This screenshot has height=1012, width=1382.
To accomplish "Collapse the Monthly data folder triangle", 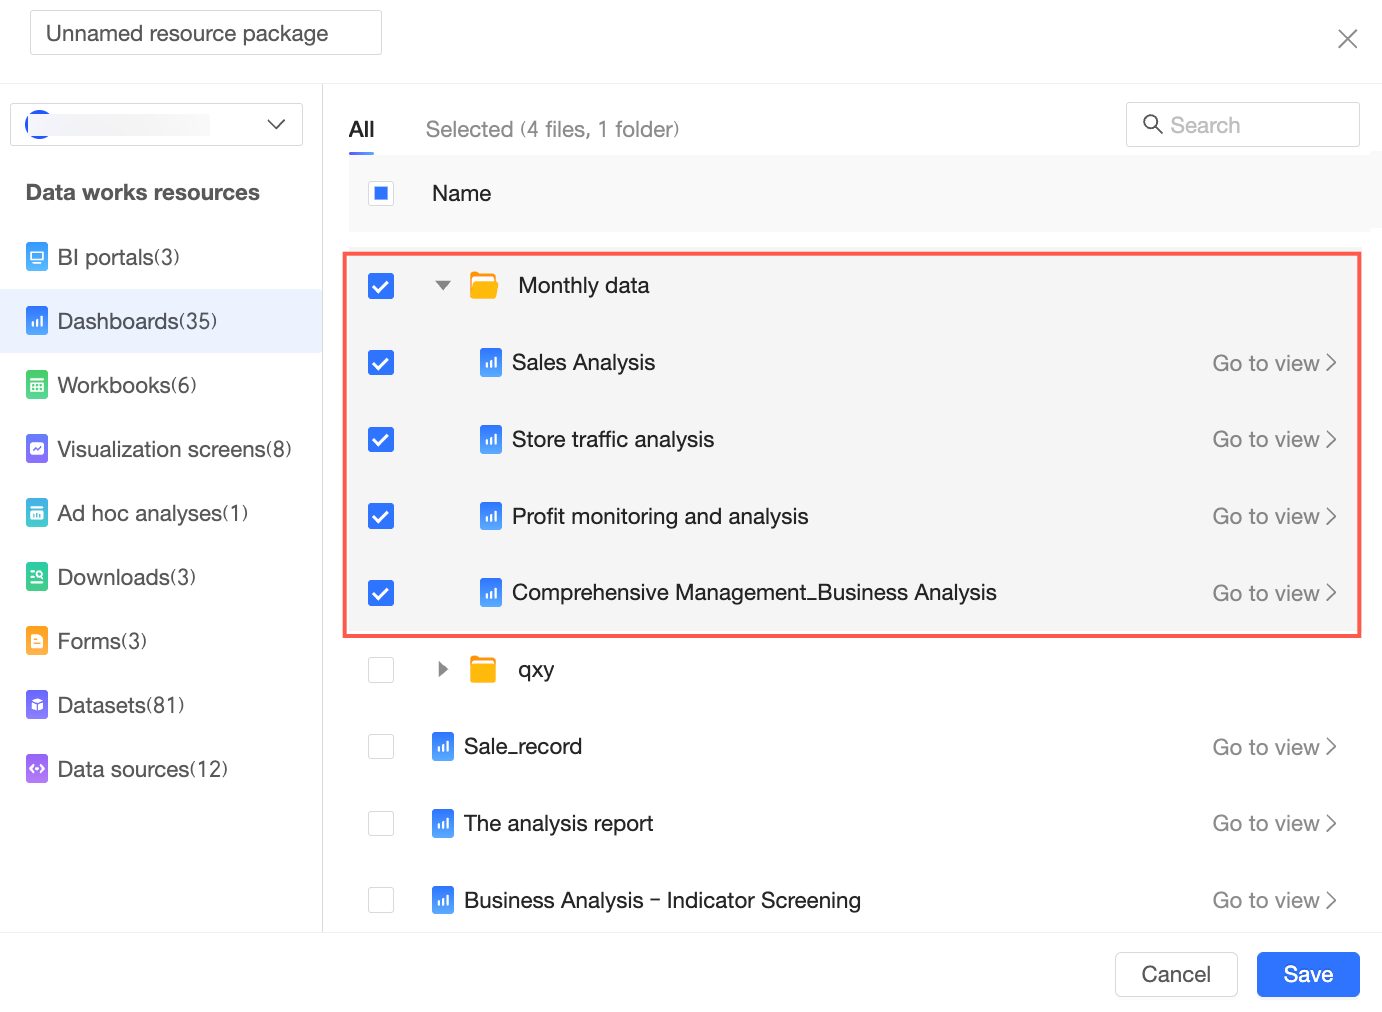I will tap(443, 286).
